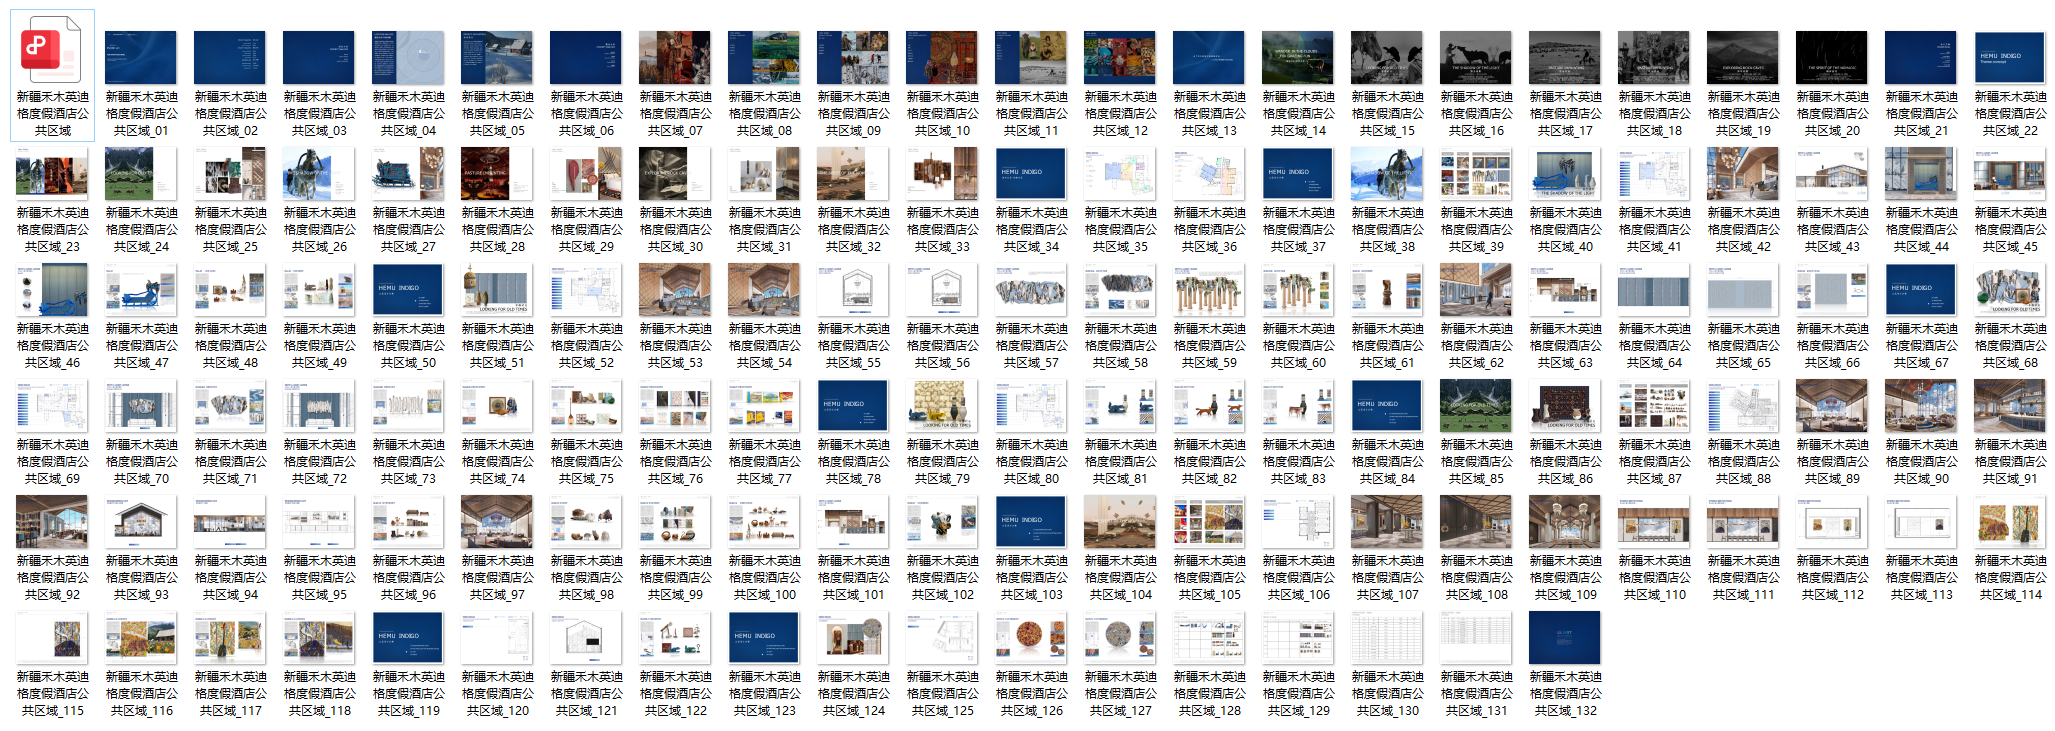This screenshot has height=731, width=2055.
Task: Click the blue cover thumbnail ending _103
Action: pos(1031,521)
